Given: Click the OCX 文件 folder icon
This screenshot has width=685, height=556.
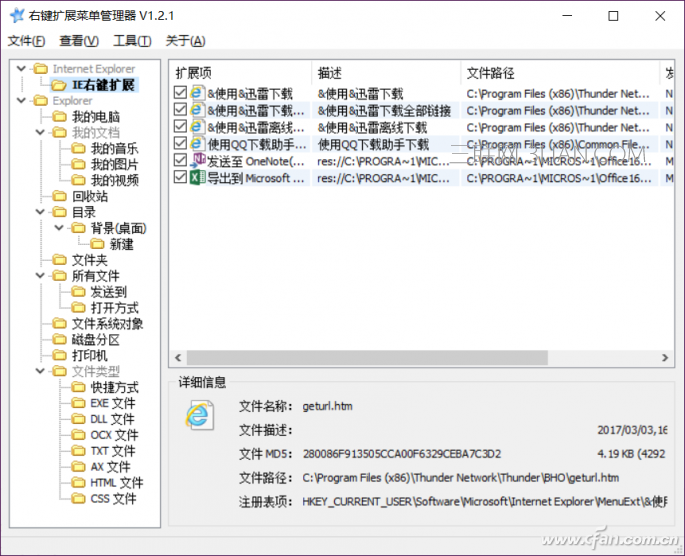Looking at the screenshot, I should (78, 434).
